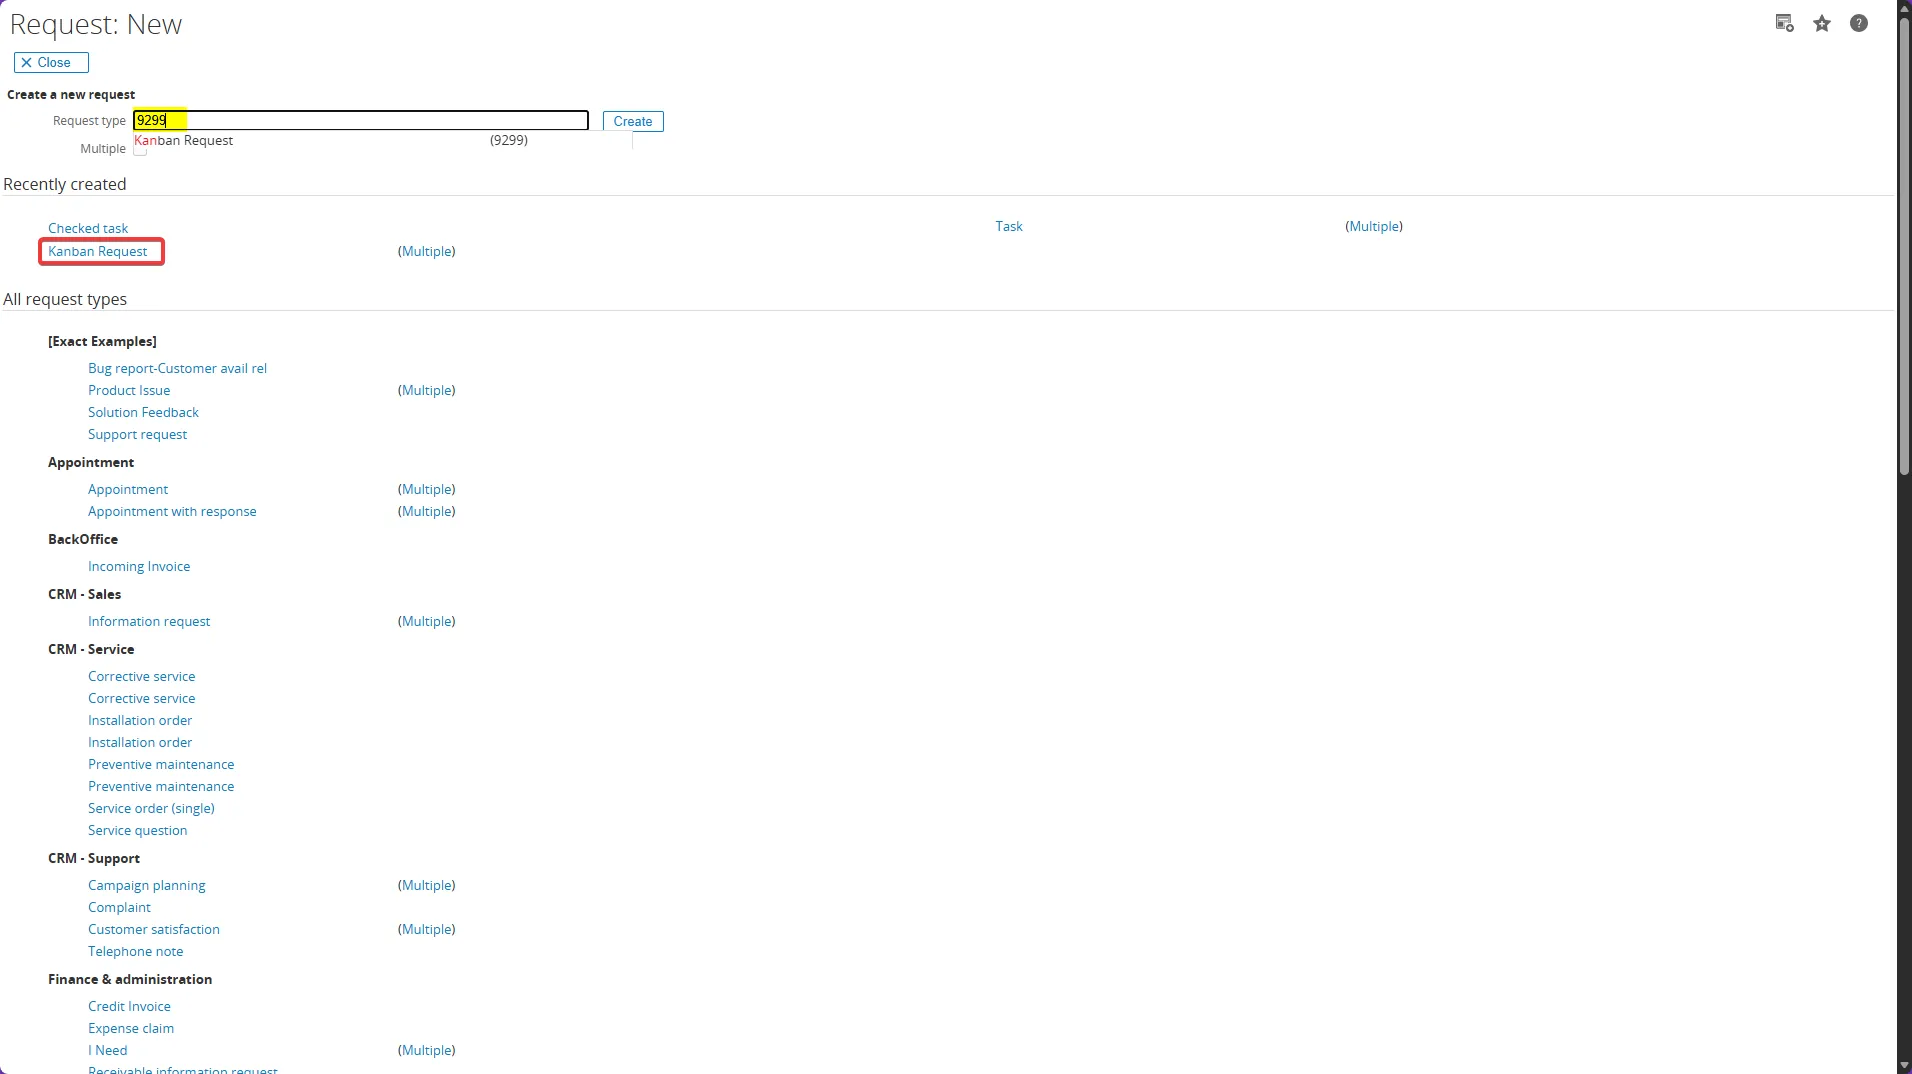Screen dimensions: 1912x1074
Task: Select Kanban Request autocomplete suggestion
Action: pyautogui.click(x=184, y=141)
